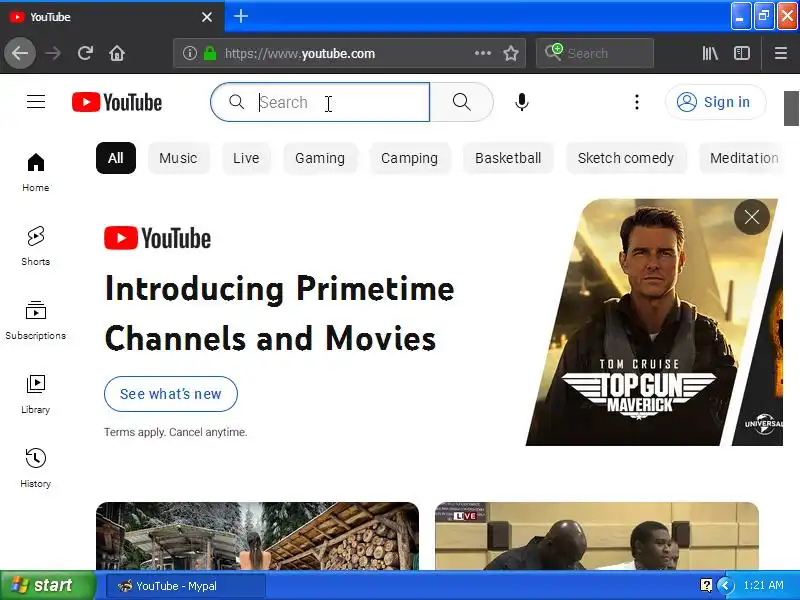Click See what's new button
The image size is (800, 600).
pyautogui.click(x=171, y=394)
